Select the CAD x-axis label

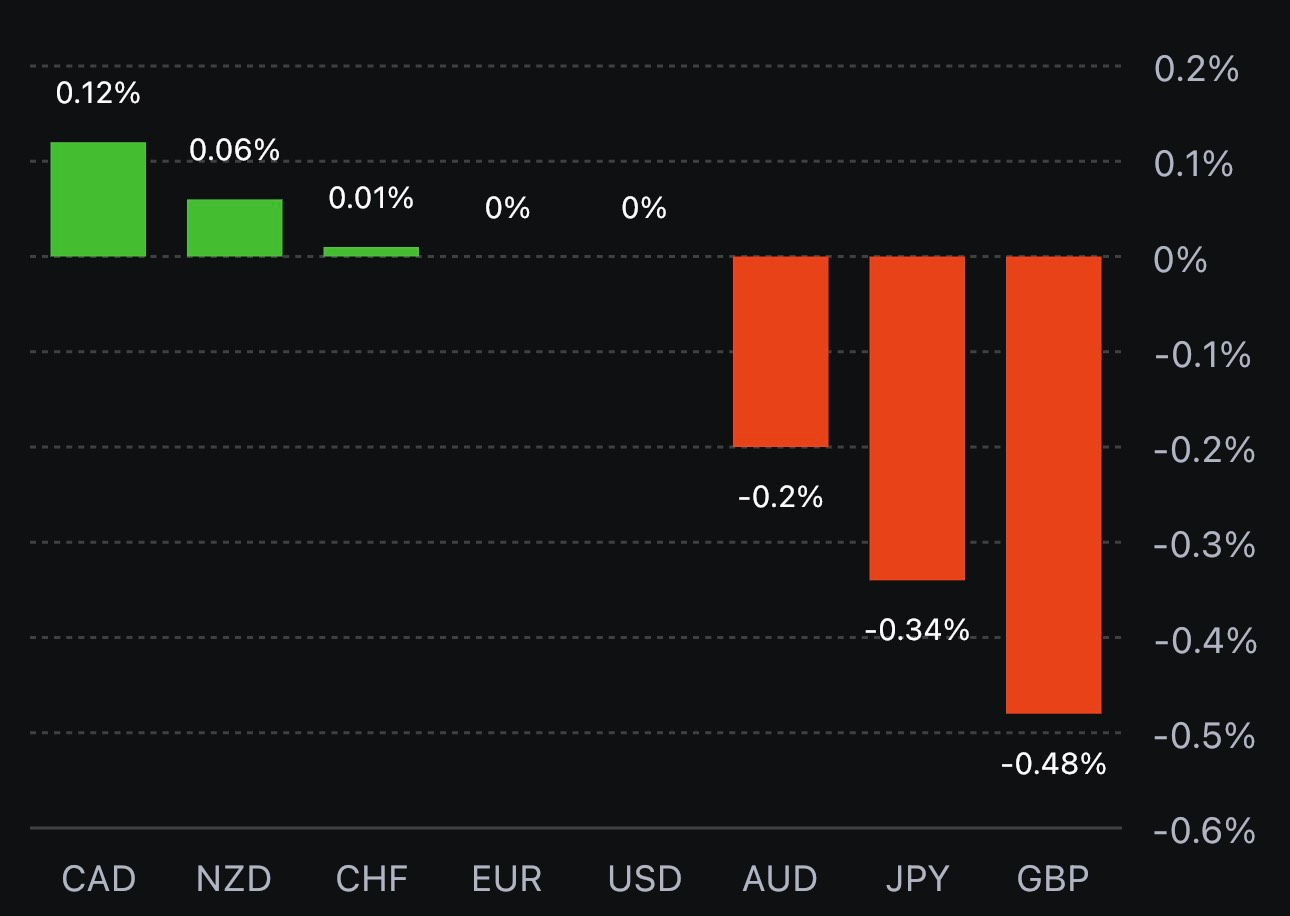pyautogui.click(x=98, y=880)
